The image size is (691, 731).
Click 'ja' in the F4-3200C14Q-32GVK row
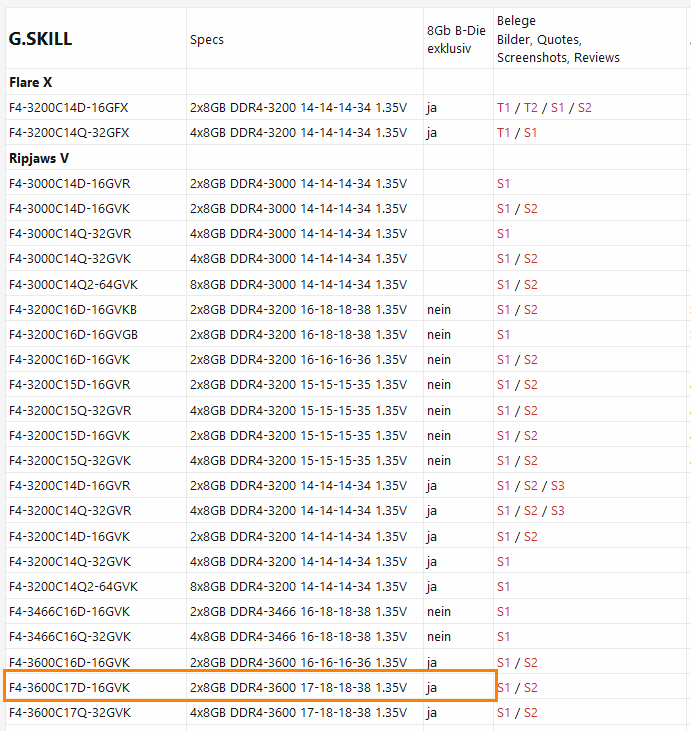click(432, 562)
